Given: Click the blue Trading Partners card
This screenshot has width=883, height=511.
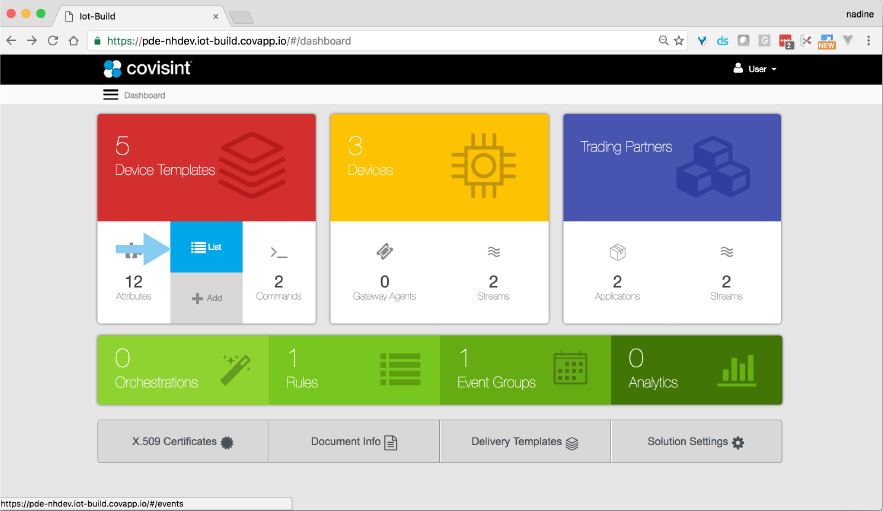Looking at the screenshot, I should tap(672, 167).
